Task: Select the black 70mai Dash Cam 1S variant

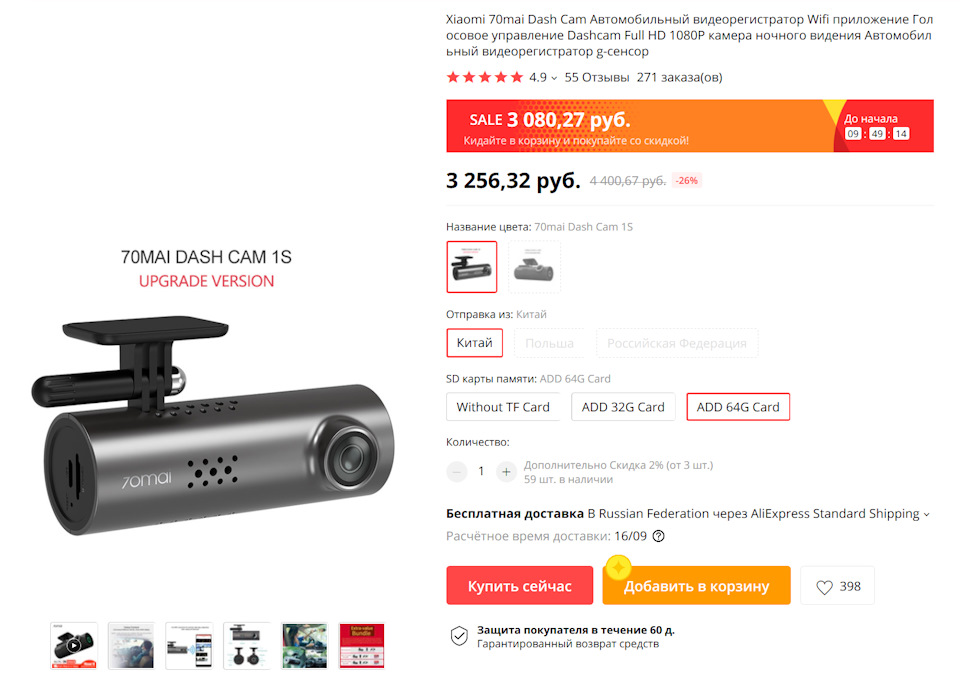Action: [471, 267]
